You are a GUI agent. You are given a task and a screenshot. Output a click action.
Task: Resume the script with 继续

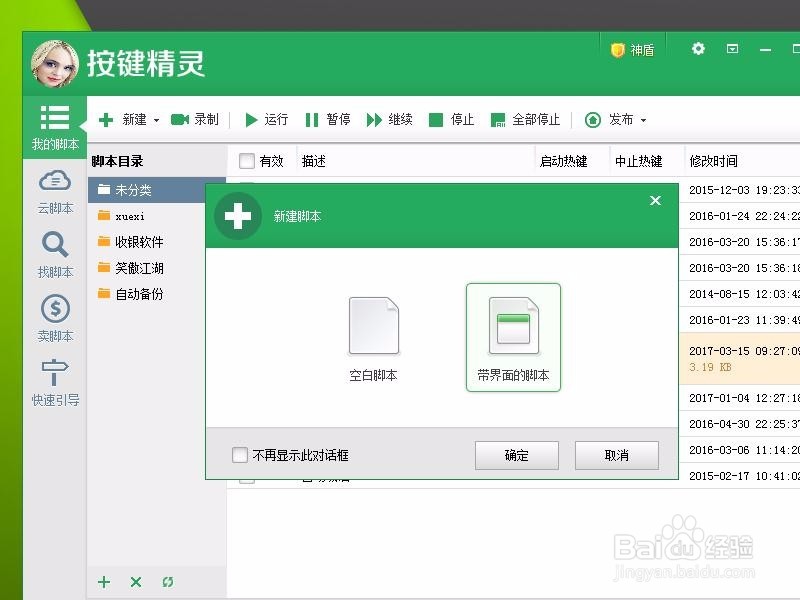point(389,119)
